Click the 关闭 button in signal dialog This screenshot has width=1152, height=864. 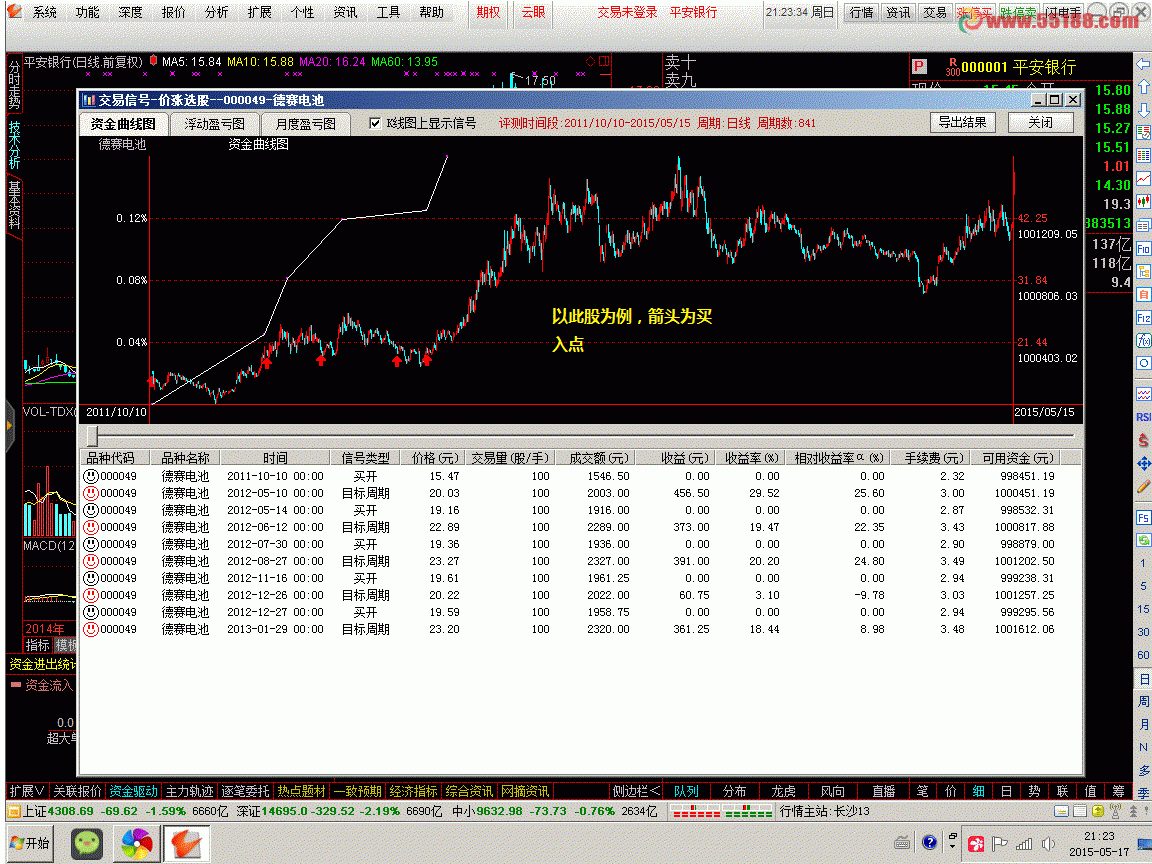point(1040,122)
